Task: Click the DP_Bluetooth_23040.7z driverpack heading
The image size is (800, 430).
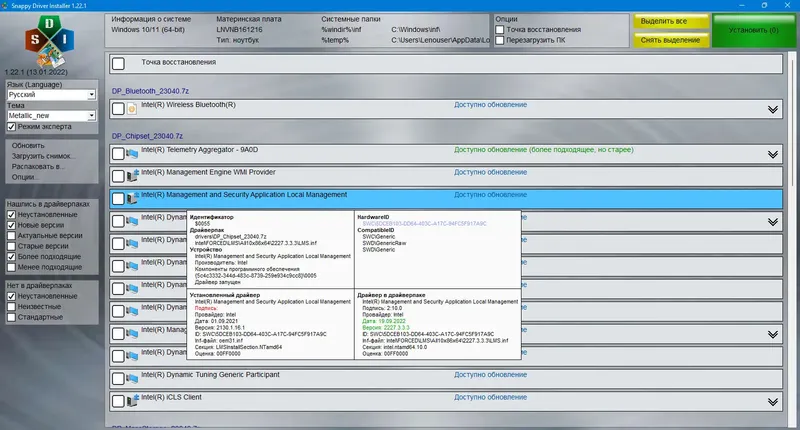Action: point(151,91)
